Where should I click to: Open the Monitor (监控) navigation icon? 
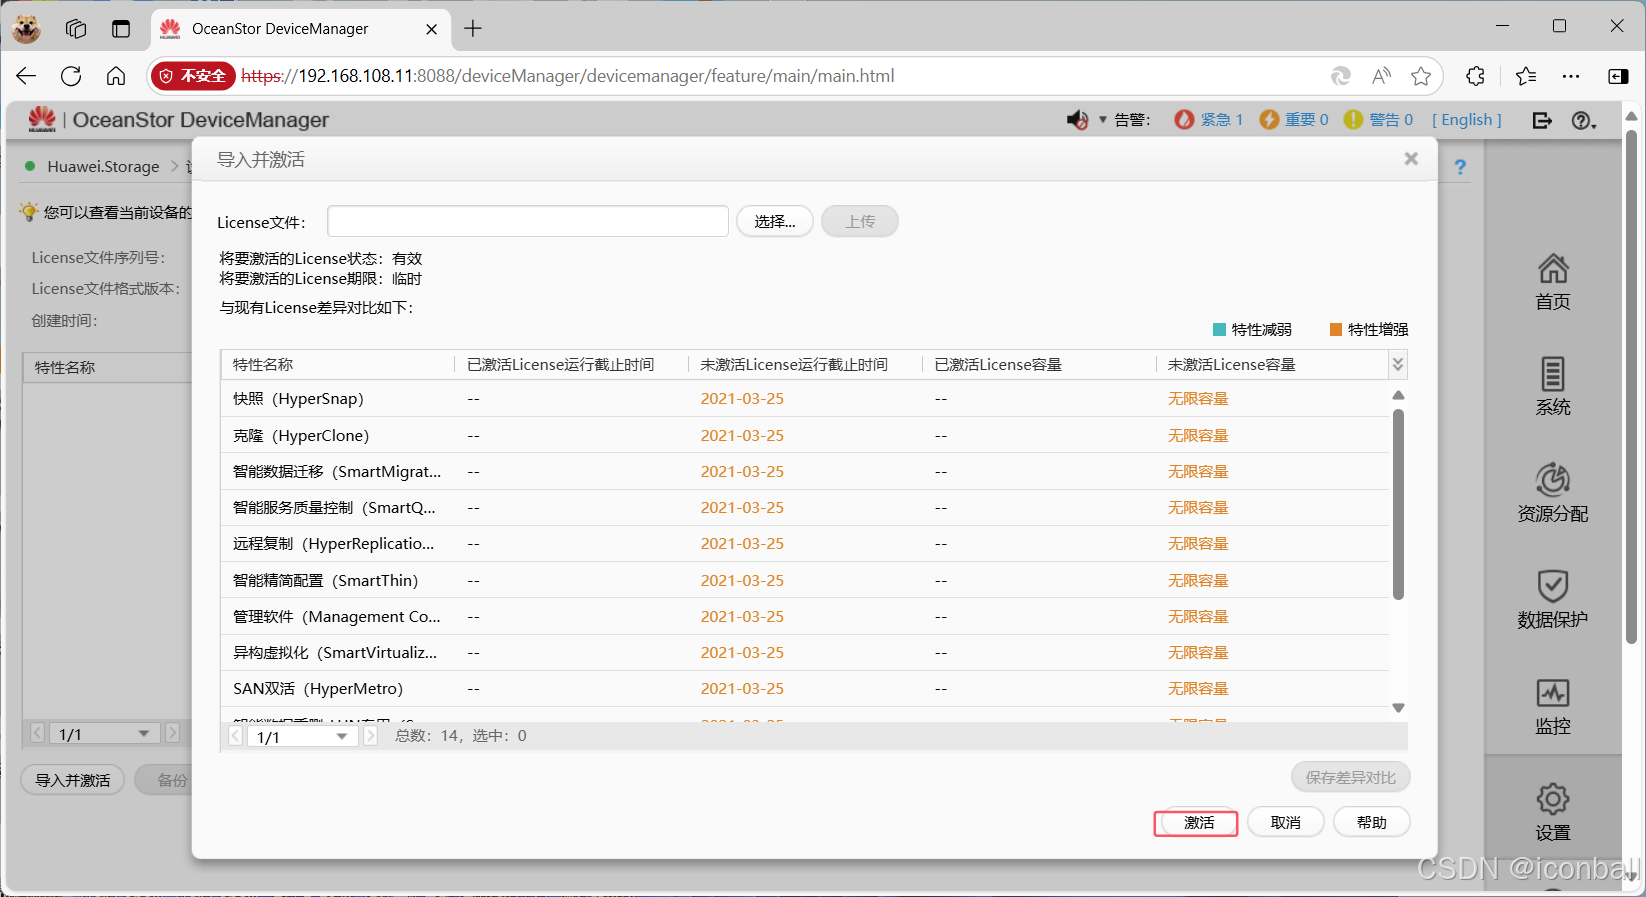tap(1553, 693)
